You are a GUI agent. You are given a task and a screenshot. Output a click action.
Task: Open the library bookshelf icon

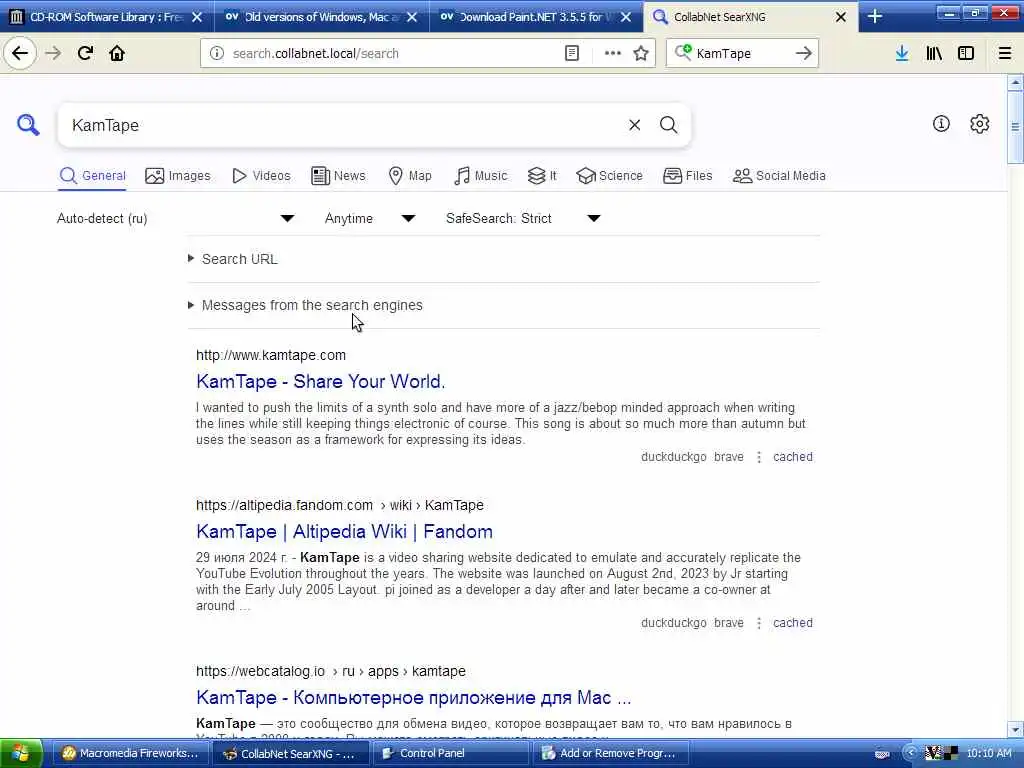(x=934, y=54)
